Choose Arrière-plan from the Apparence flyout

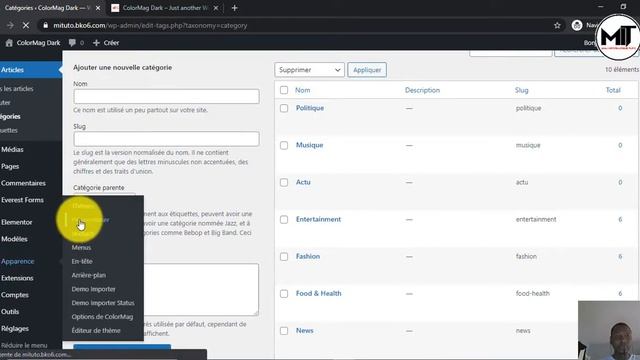tap(89, 275)
